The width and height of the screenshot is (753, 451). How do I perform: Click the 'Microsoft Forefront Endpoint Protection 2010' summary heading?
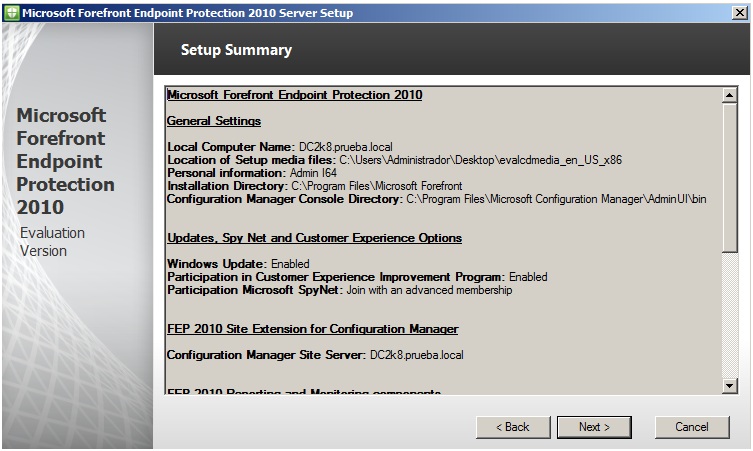[294, 95]
